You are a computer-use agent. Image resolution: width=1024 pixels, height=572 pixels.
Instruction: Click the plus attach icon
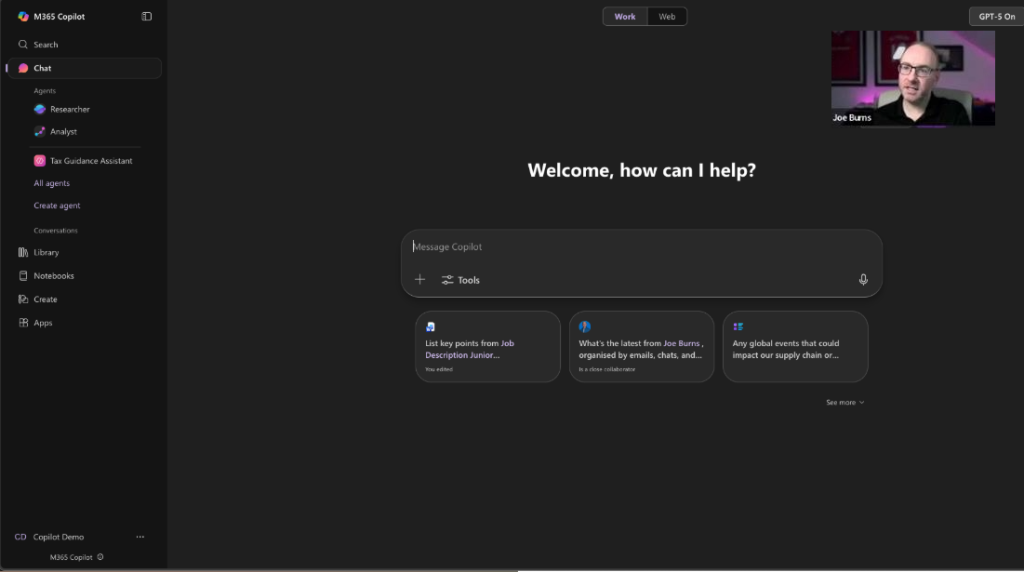point(420,279)
